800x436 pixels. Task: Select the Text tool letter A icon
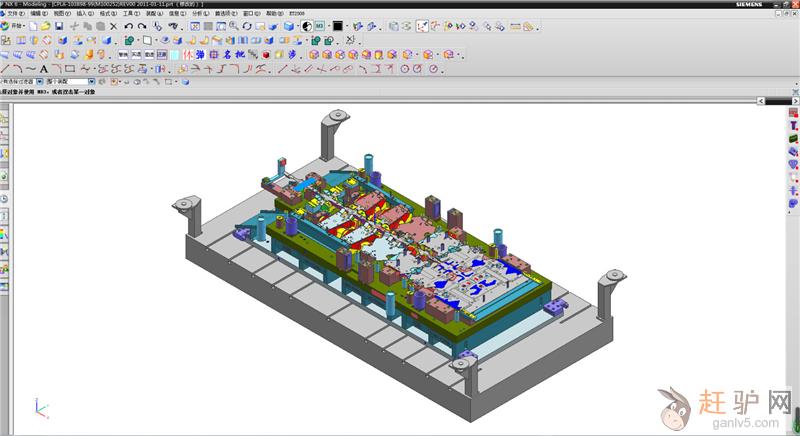(43, 69)
